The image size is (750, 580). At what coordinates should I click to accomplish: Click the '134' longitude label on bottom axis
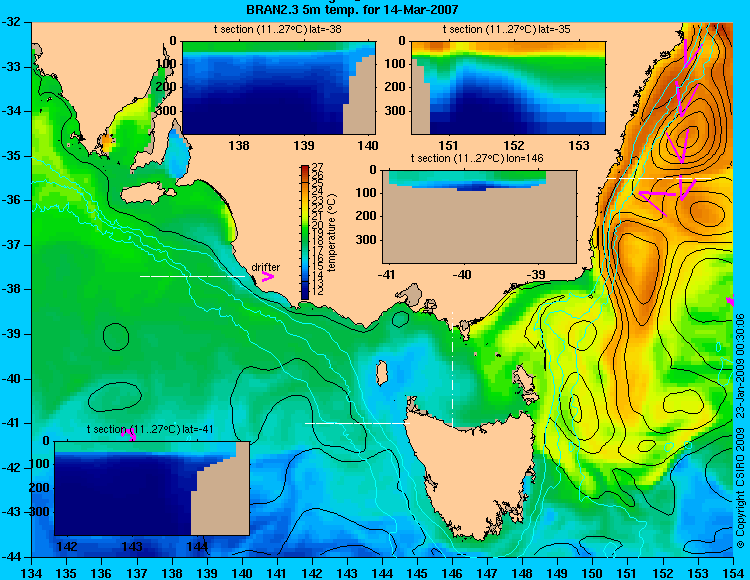(x=32, y=573)
